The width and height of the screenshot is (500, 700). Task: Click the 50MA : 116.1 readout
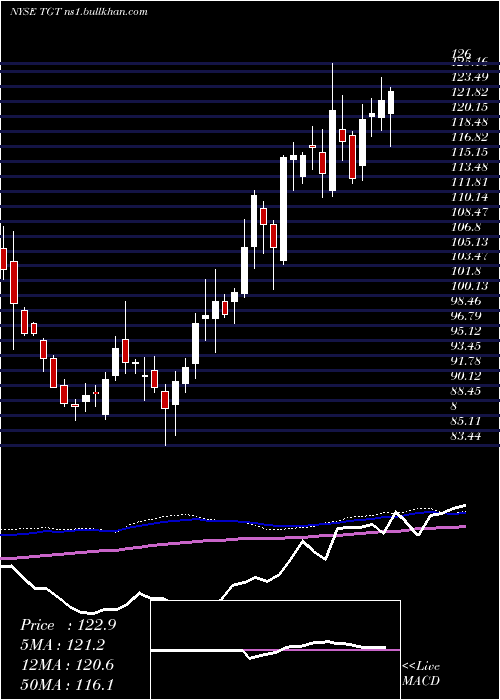tap(67, 685)
